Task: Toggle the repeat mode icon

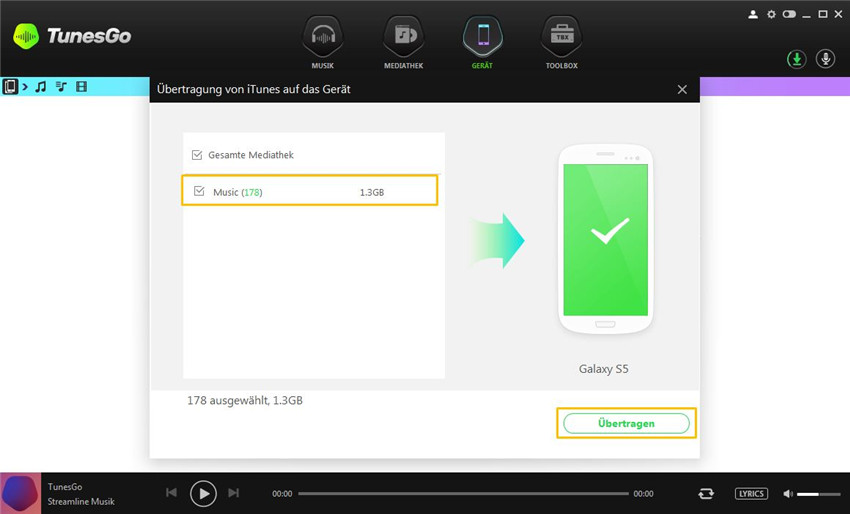Action: [x=706, y=493]
